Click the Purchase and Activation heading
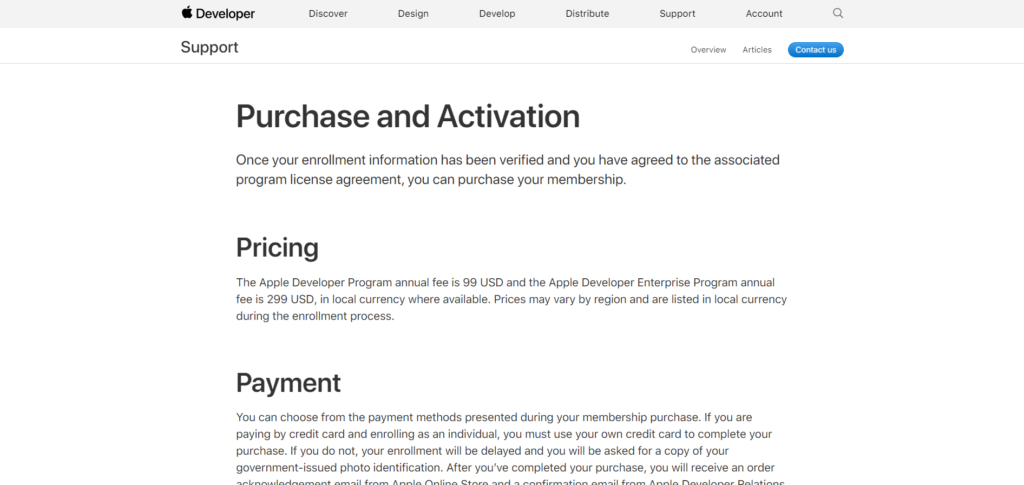Viewport: 1024px width, 485px height. click(x=408, y=117)
